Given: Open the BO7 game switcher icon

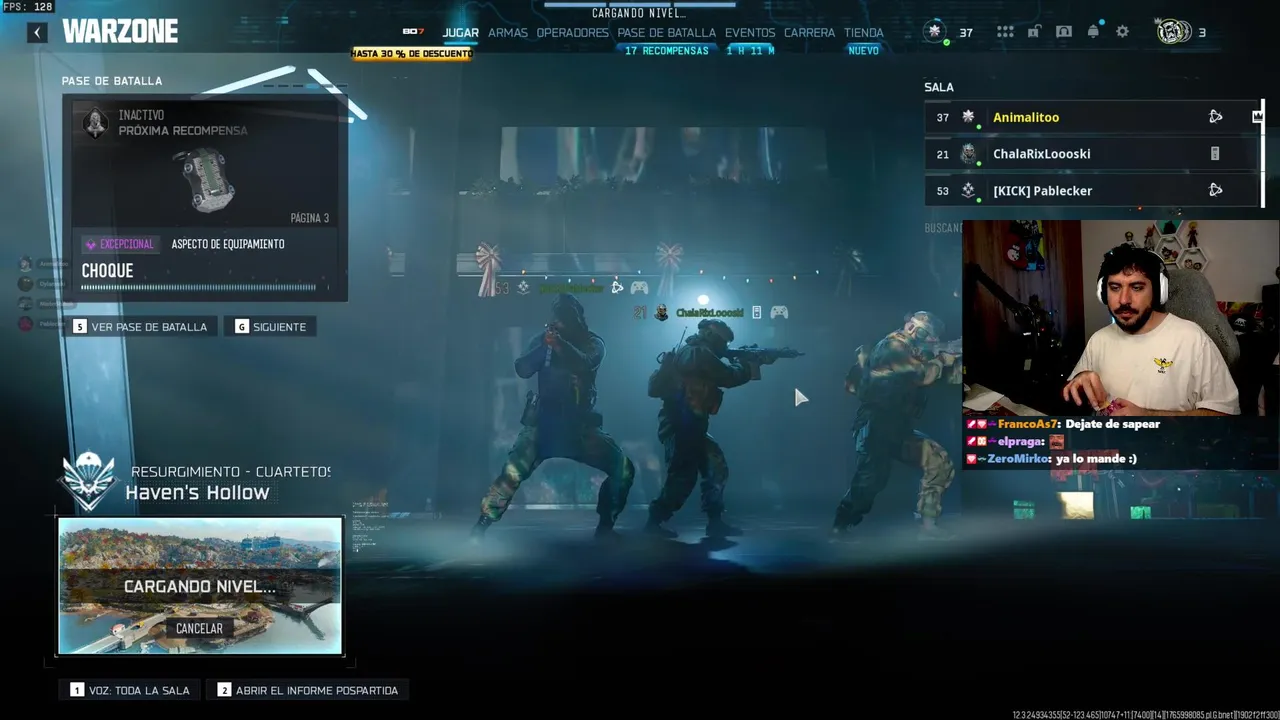Looking at the screenshot, I should pyautogui.click(x=414, y=32).
